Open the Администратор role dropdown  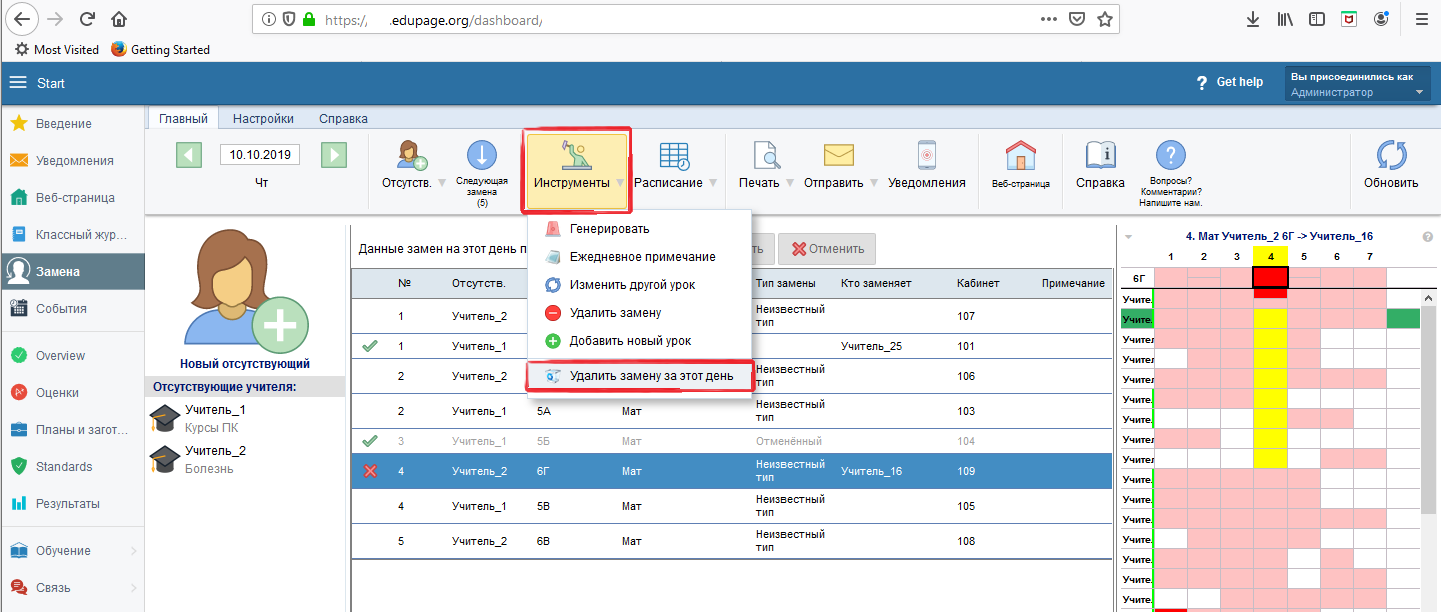click(1357, 84)
